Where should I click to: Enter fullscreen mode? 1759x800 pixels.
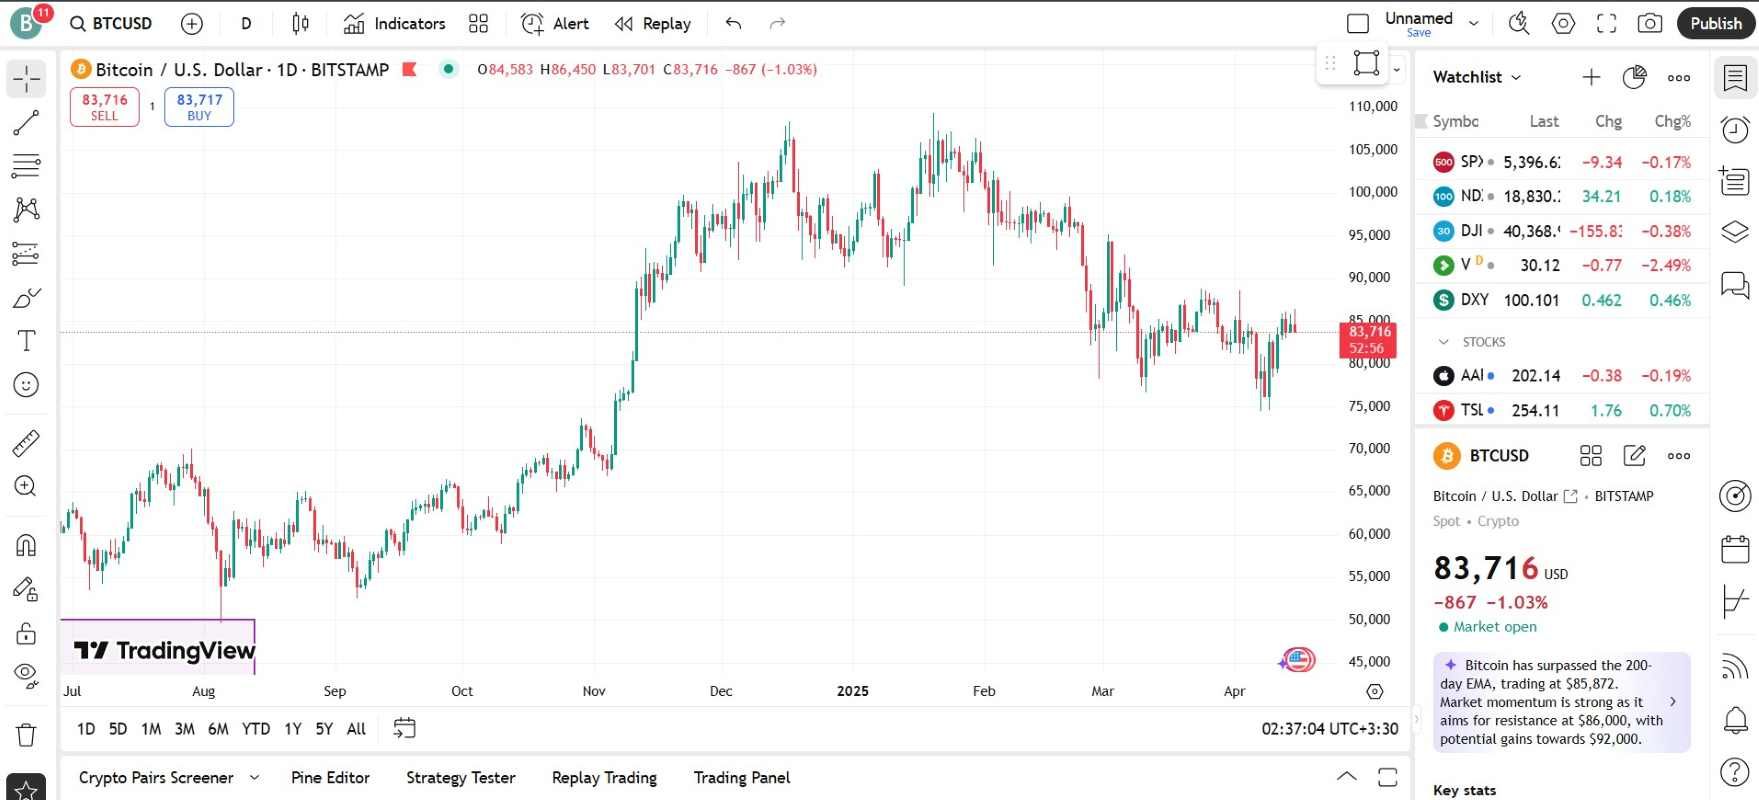1607,23
